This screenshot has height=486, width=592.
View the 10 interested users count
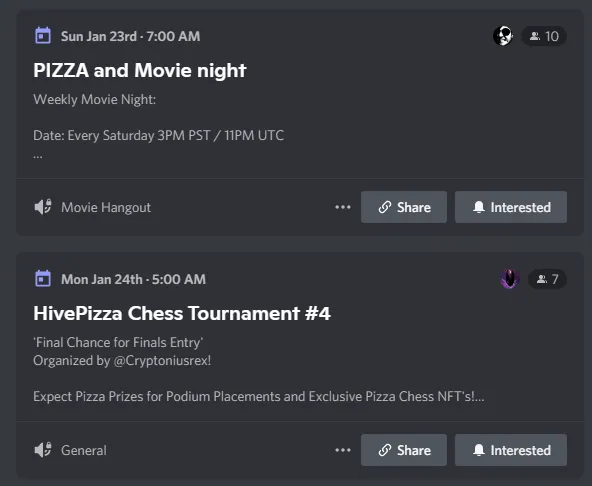544,36
